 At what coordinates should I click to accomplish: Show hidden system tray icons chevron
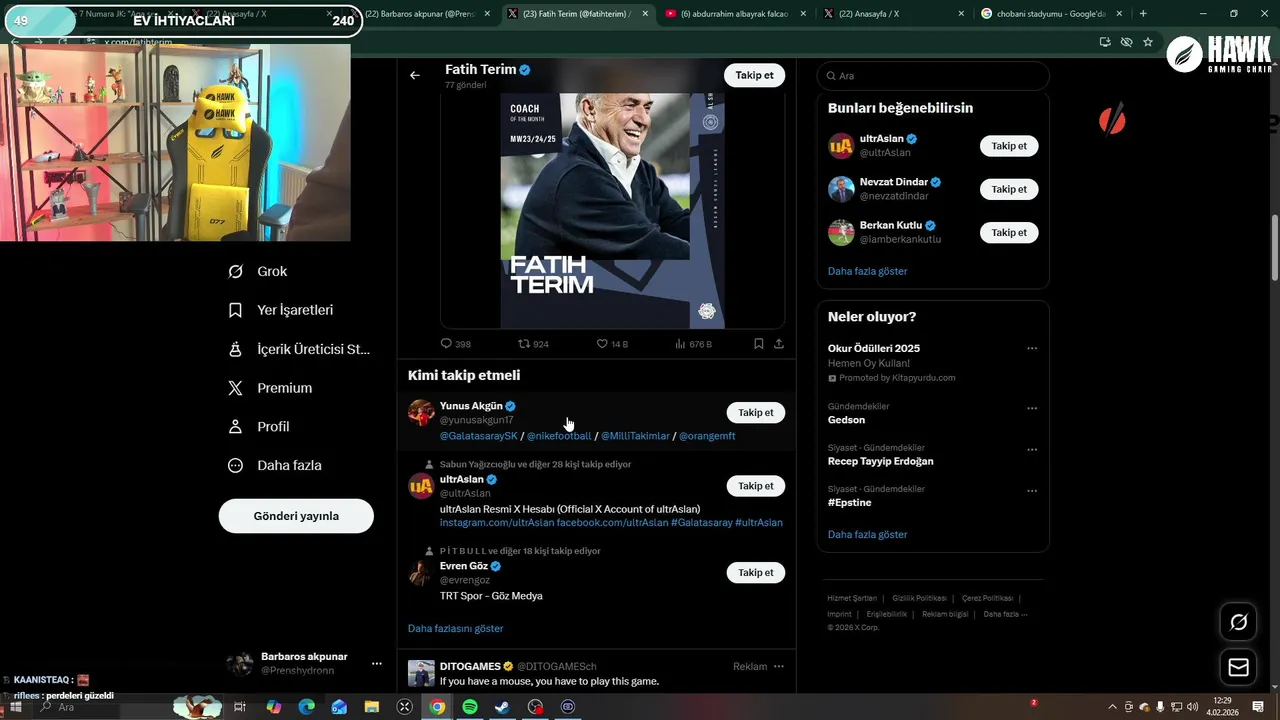(x=1114, y=707)
